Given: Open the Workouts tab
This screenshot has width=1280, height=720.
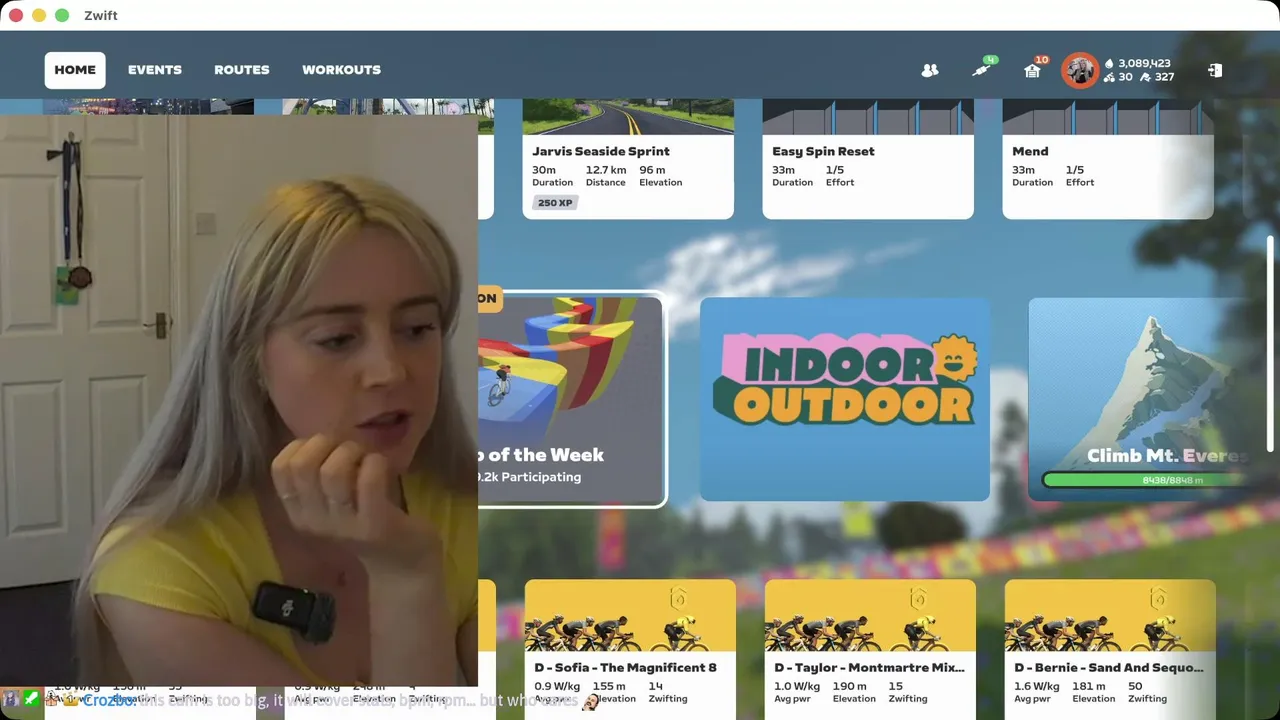Looking at the screenshot, I should pos(341,70).
